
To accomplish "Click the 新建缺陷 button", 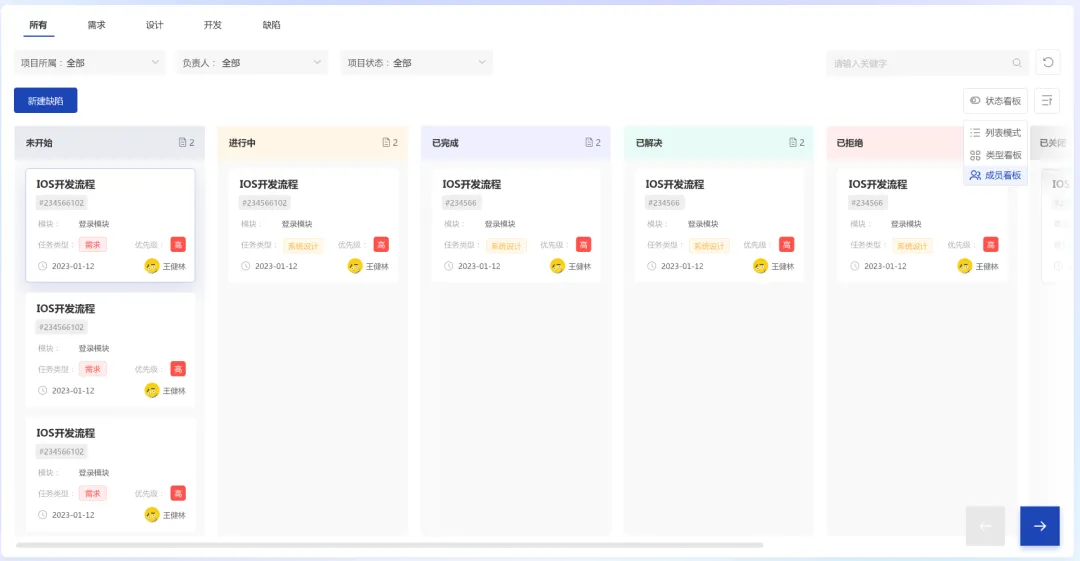I will (x=45, y=101).
